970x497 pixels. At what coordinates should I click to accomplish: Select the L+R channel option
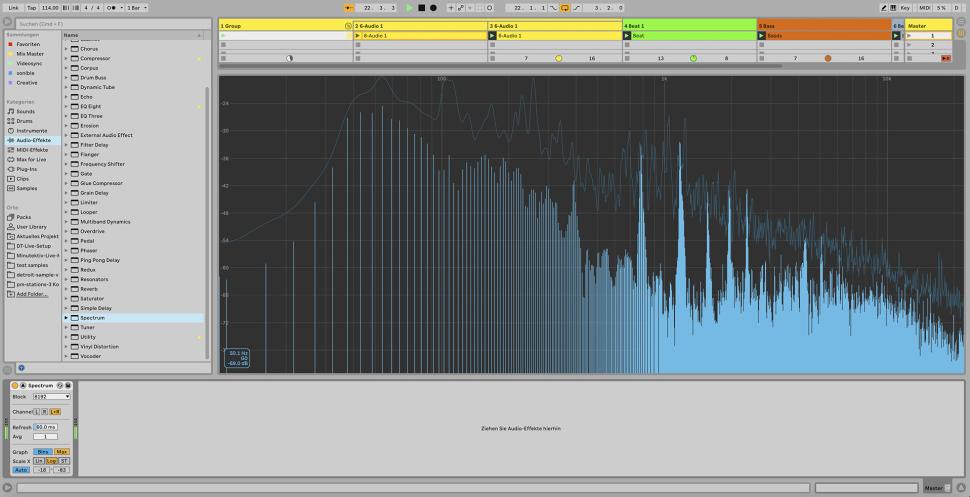coord(55,411)
